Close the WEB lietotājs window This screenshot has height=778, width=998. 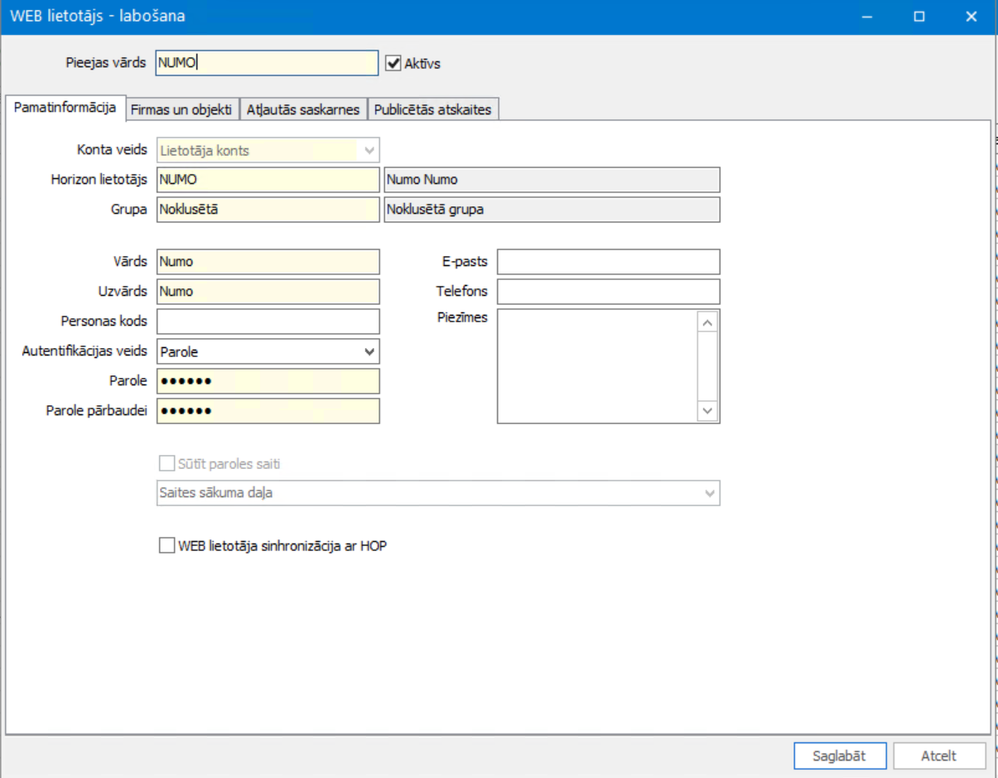(971, 17)
